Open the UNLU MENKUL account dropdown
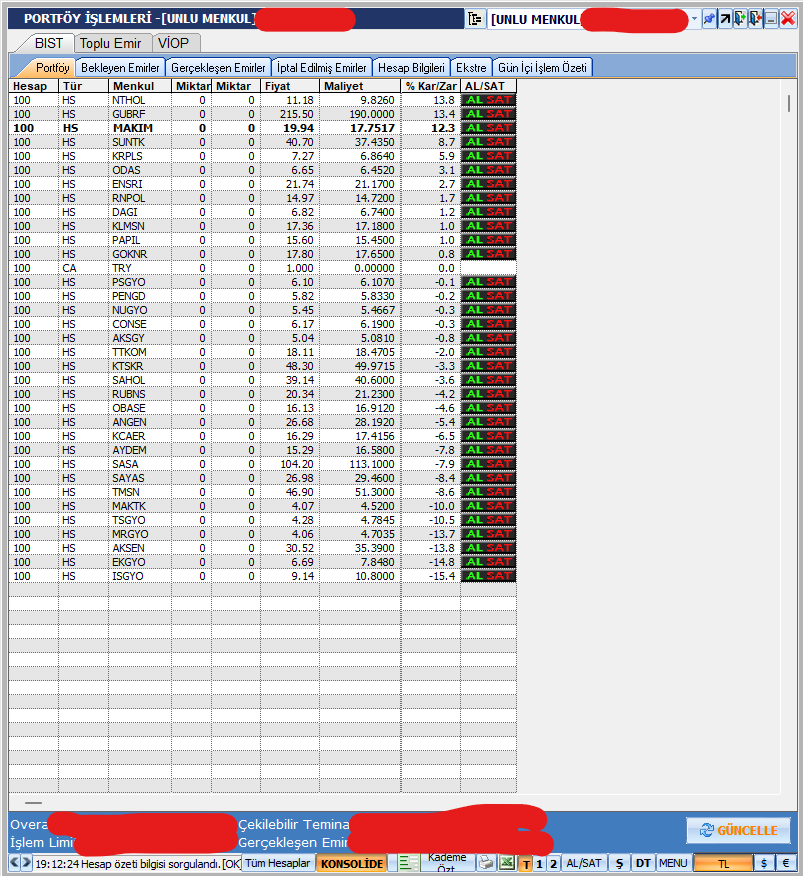Screen dimensions: 803x876 694,19
